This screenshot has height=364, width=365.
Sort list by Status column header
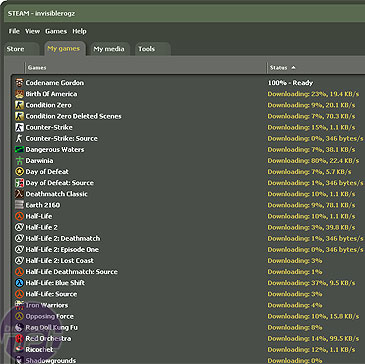click(x=316, y=68)
